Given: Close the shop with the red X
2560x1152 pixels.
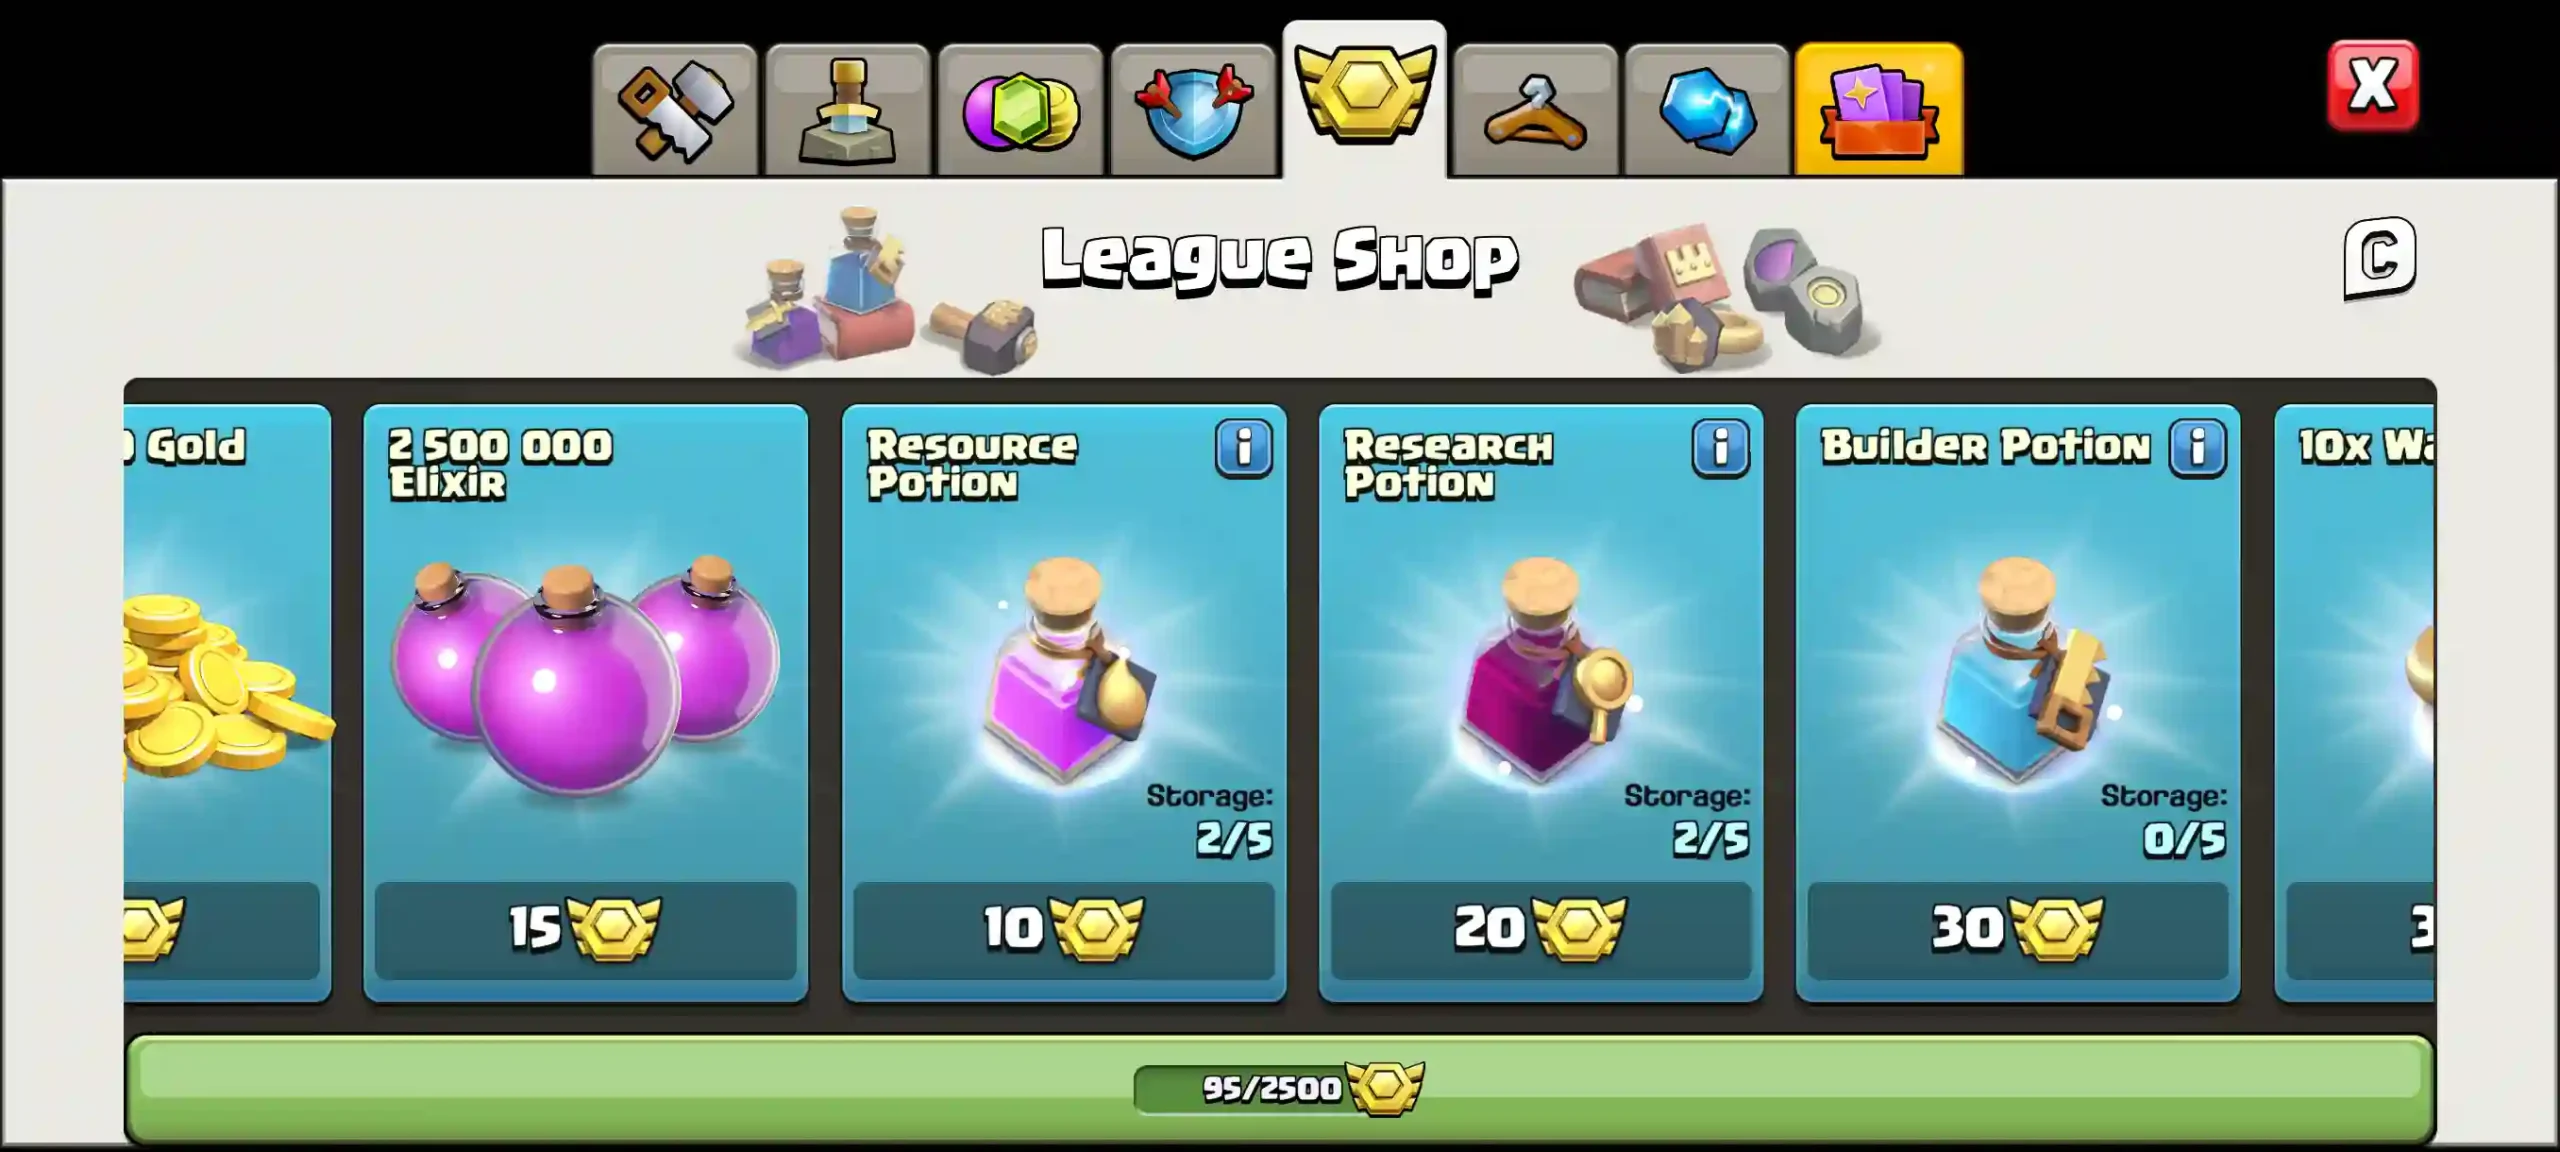Looking at the screenshot, I should pos(2373,86).
